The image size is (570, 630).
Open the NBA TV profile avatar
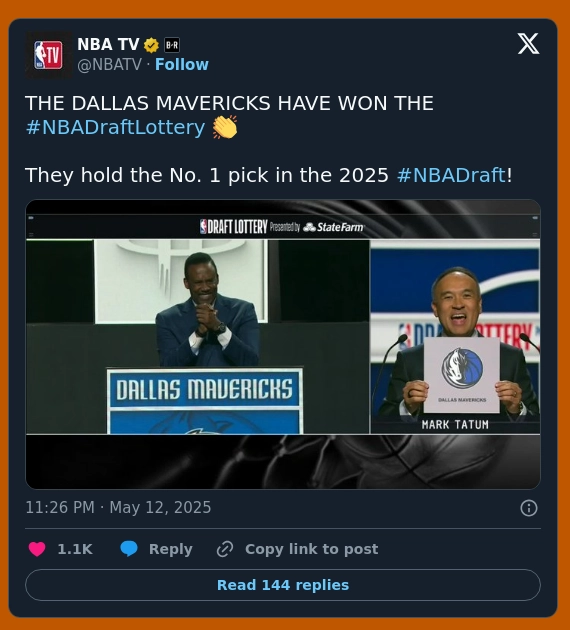(49, 55)
